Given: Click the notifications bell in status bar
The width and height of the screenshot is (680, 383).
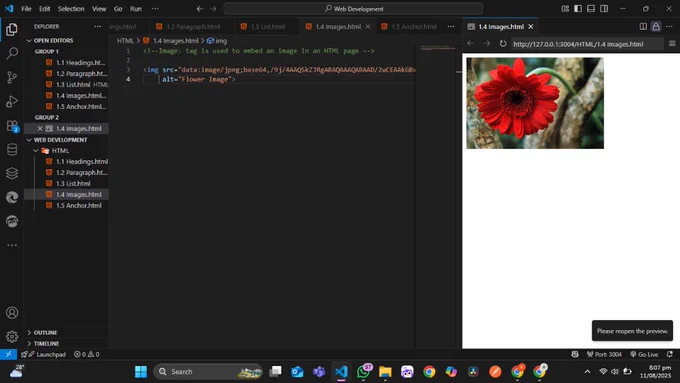Looking at the screenshot, I should pyautogui.click(x=670, y=354).
